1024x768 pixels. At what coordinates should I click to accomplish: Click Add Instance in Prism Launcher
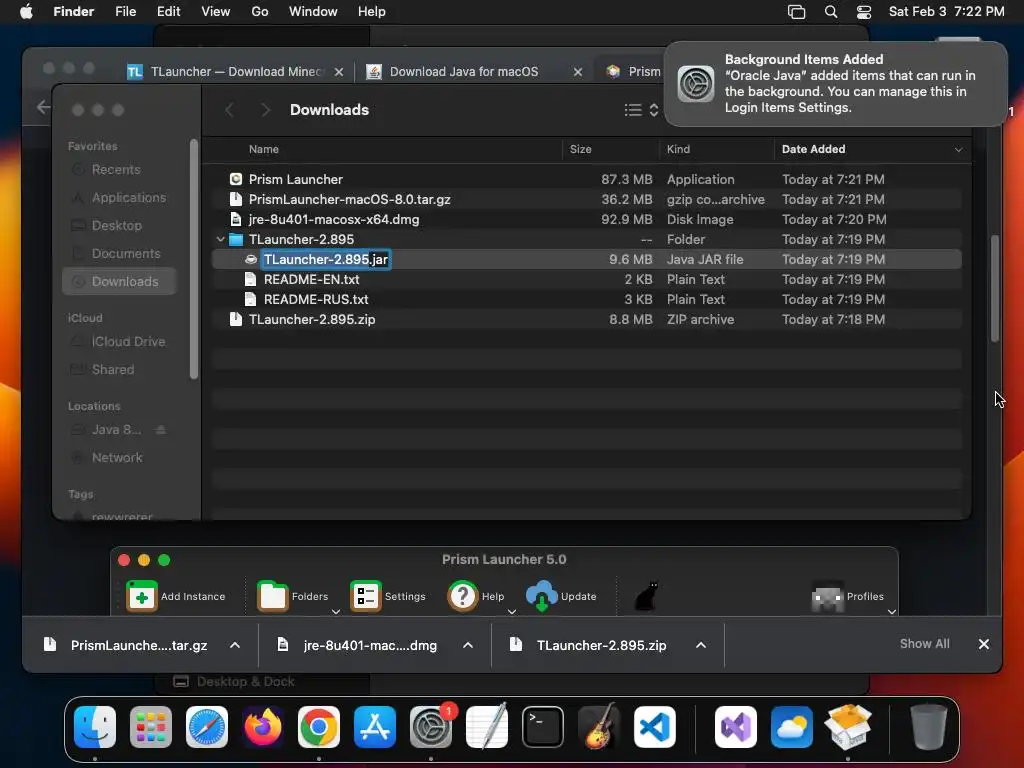click(x=176, y=596)
